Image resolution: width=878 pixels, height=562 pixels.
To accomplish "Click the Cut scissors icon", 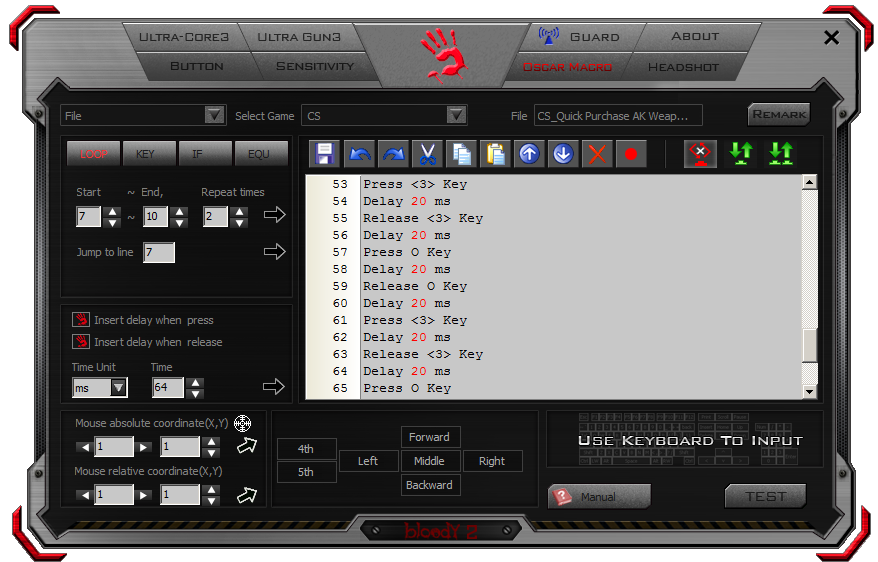I will coord(428,153).
